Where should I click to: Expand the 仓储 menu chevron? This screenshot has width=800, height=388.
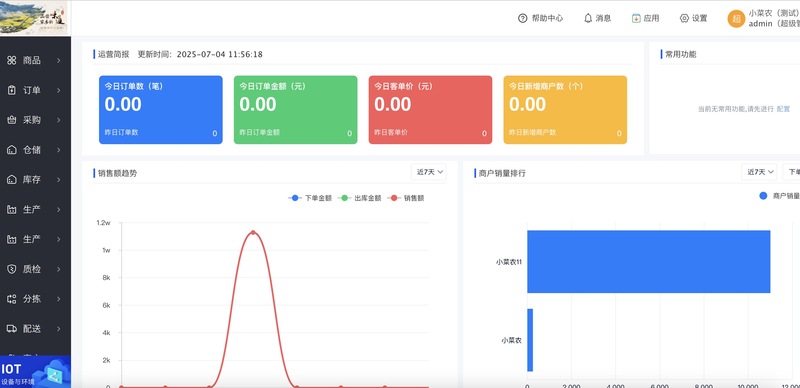[x=59, y=150]
